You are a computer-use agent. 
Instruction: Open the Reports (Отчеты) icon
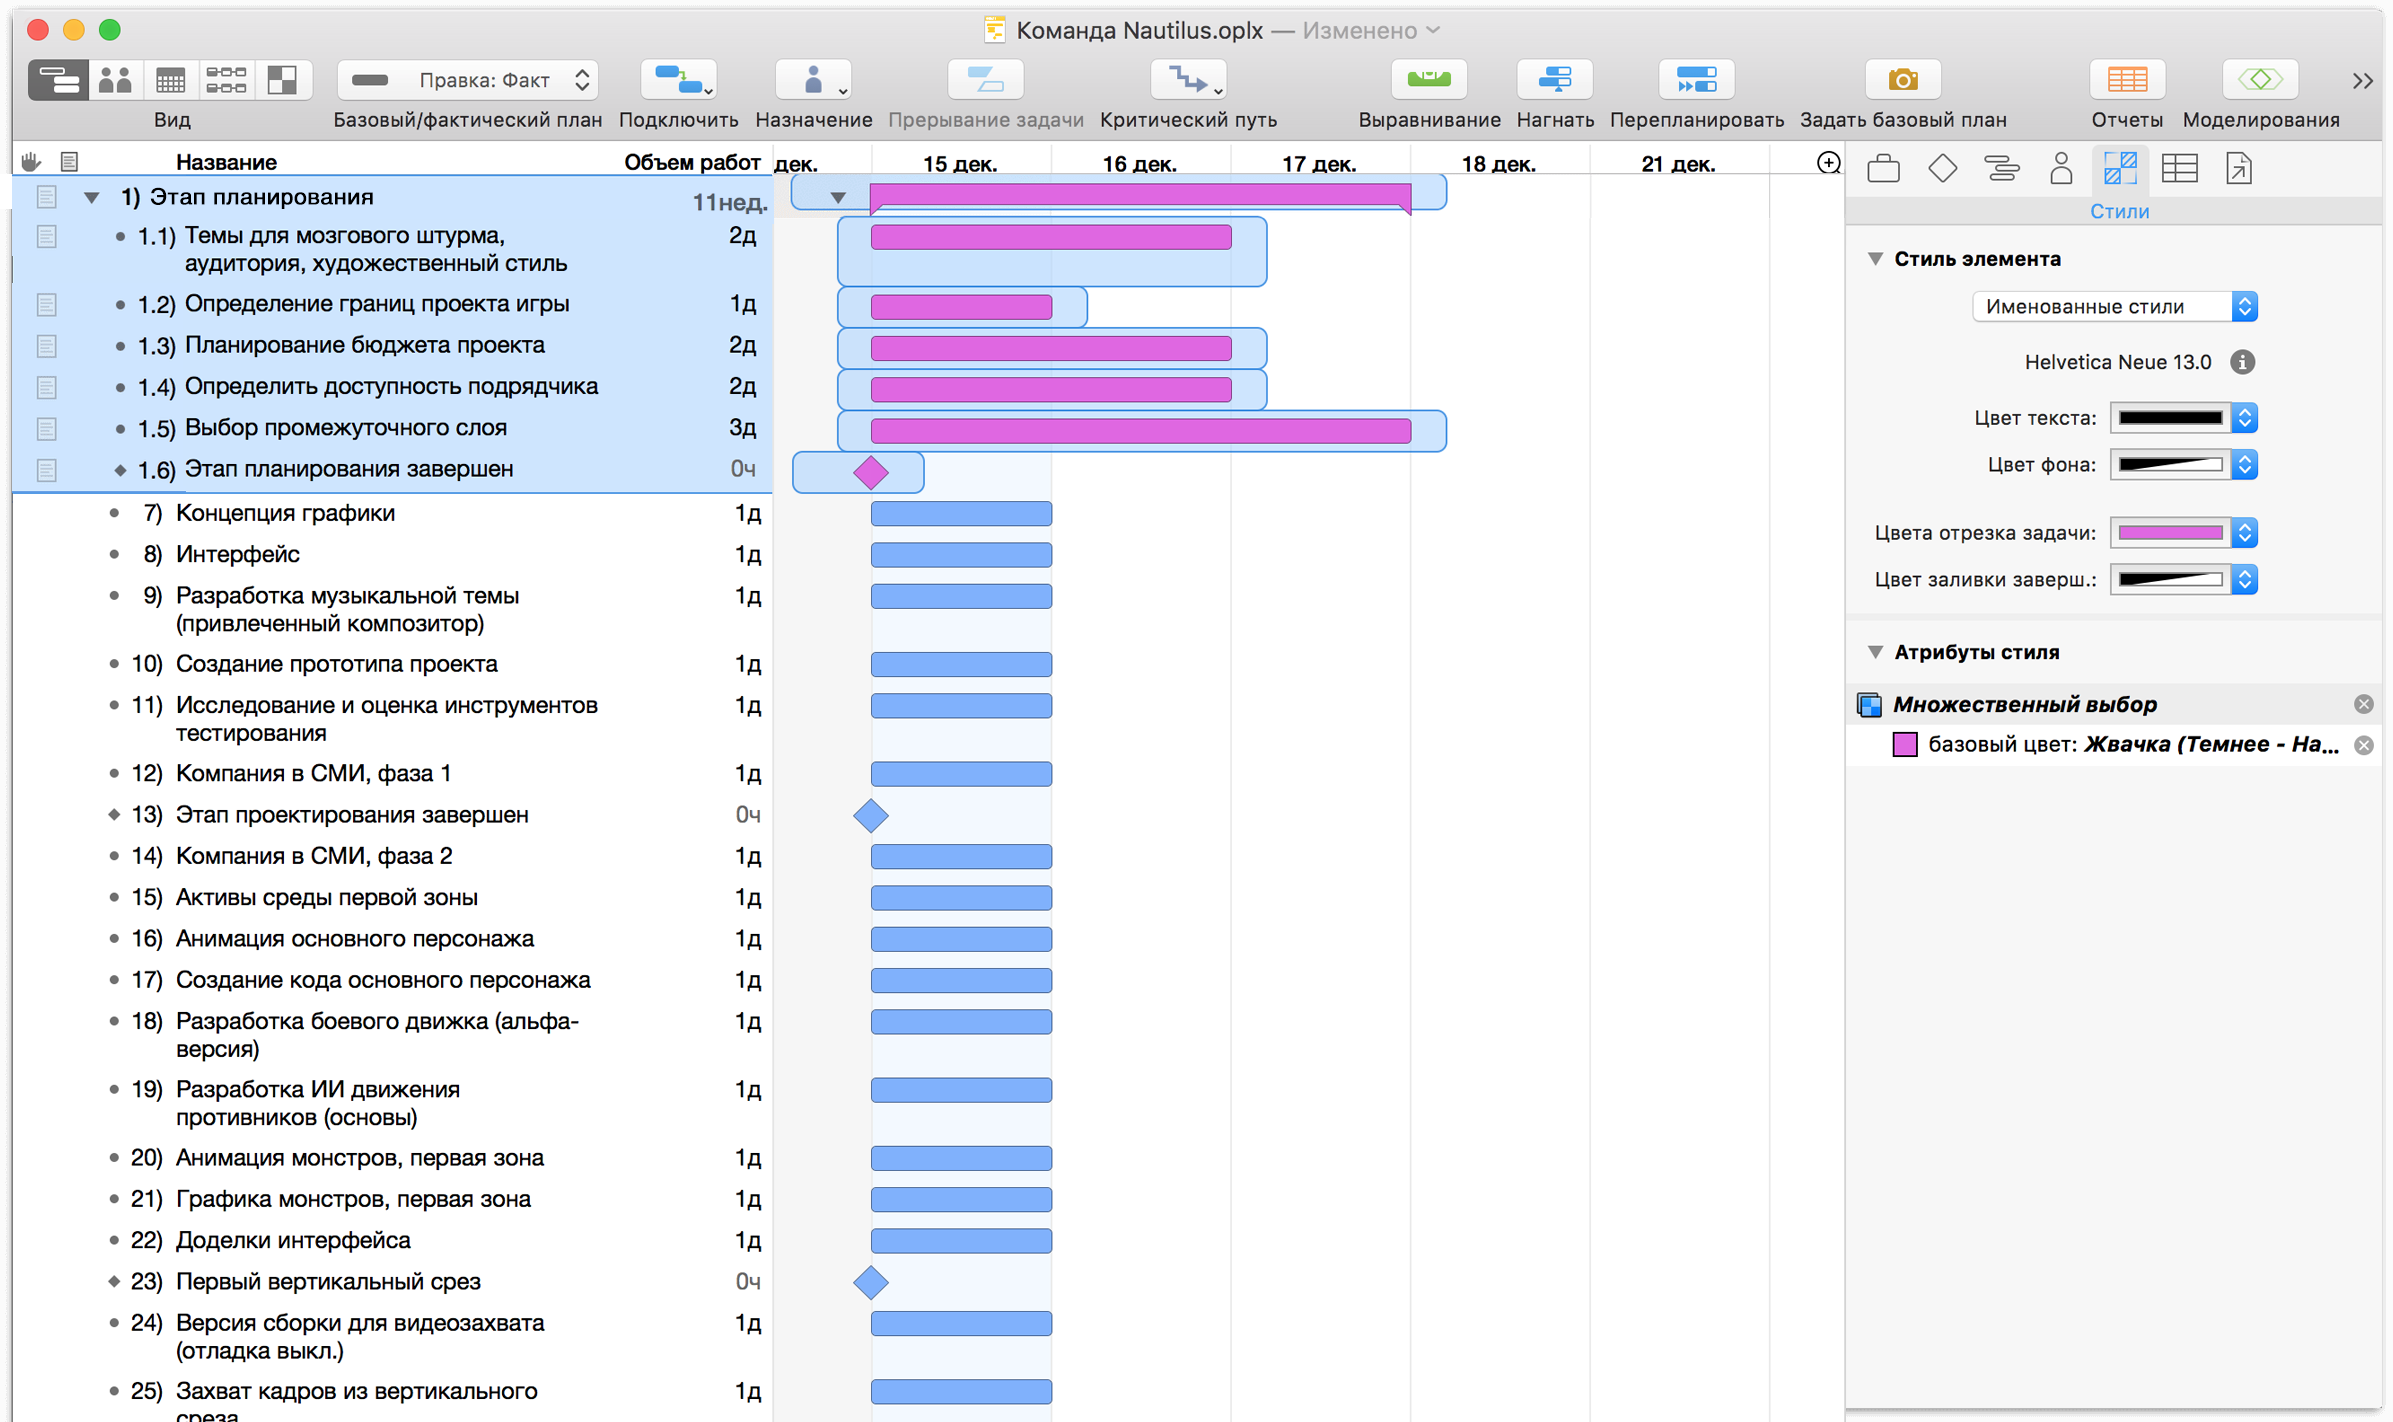click(2127, 80)
